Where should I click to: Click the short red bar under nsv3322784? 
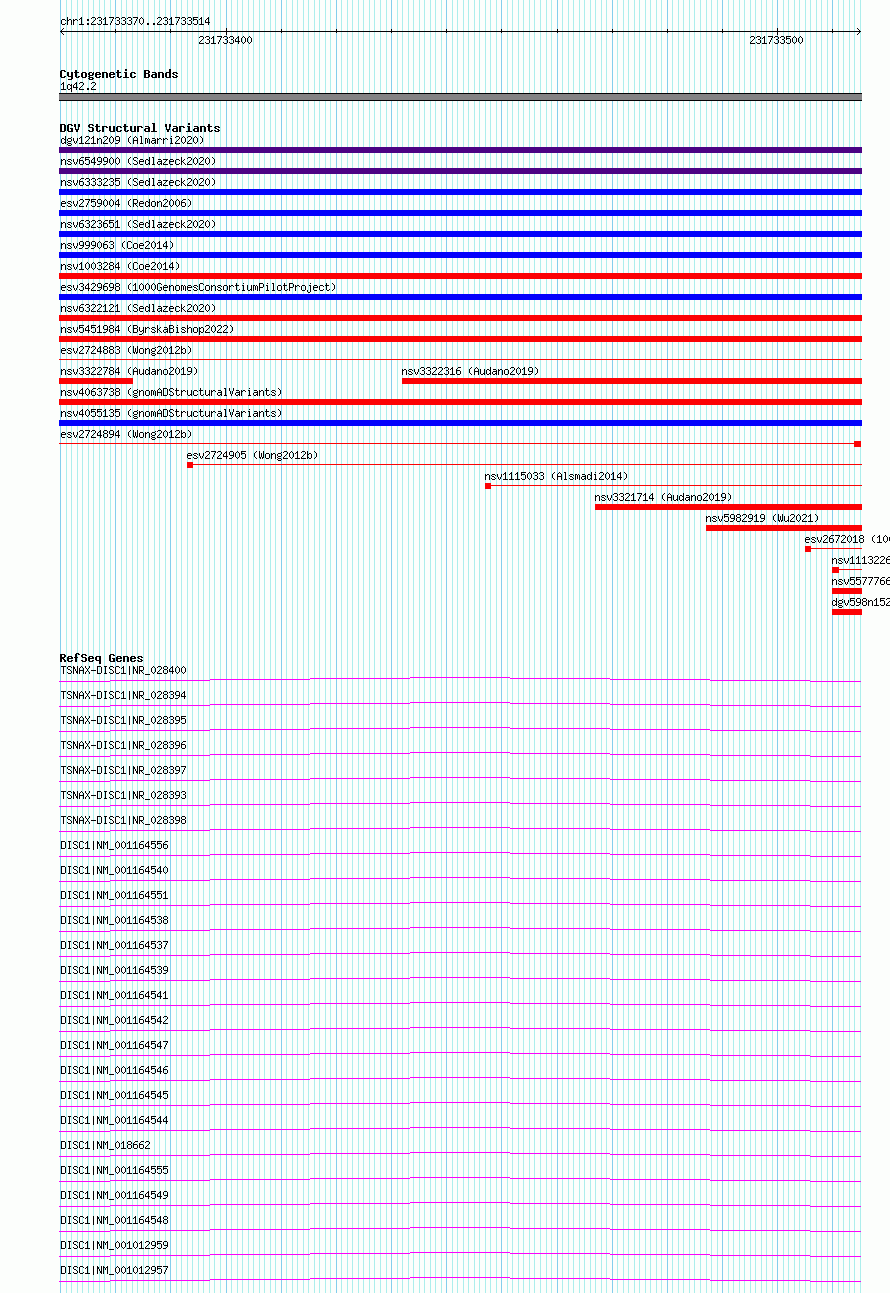click(96, 381)
